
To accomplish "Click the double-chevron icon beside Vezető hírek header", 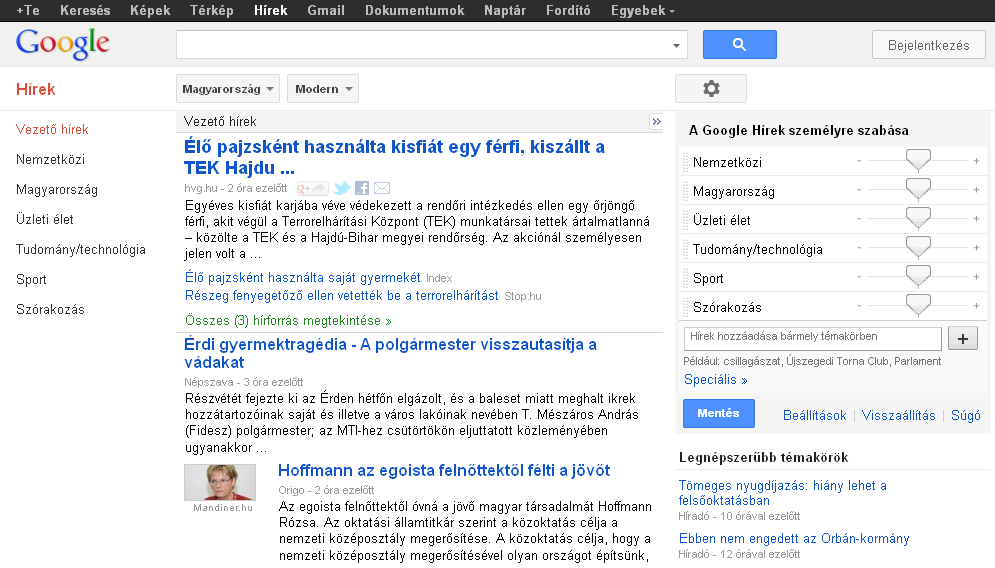I will pyautogui.click(x=656, y=121).
